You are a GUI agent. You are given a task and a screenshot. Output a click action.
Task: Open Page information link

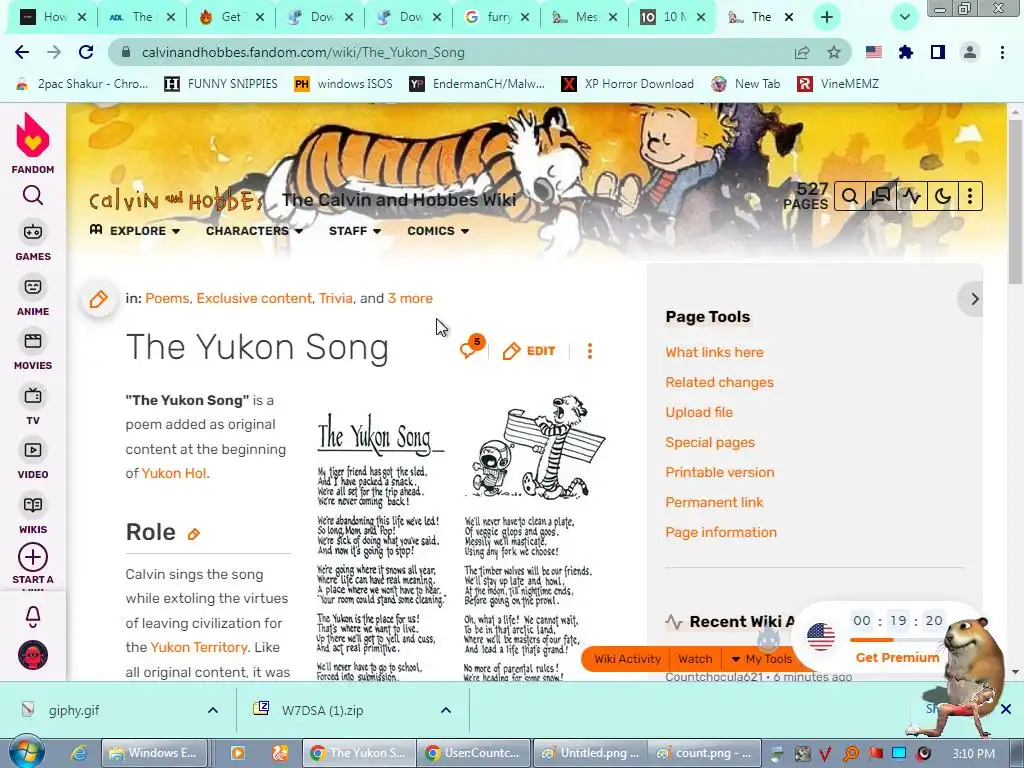tap(721, 532)
